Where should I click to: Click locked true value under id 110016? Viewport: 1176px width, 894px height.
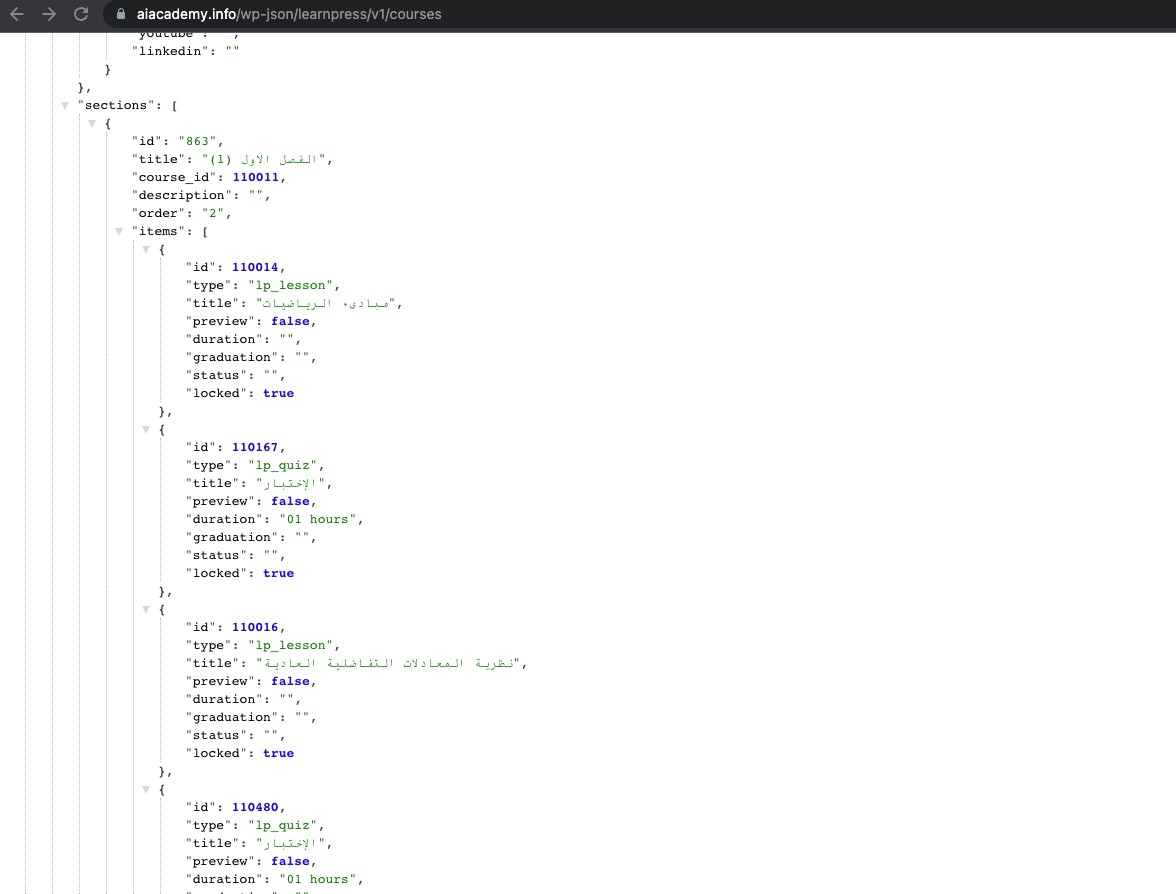click(278, 753)
